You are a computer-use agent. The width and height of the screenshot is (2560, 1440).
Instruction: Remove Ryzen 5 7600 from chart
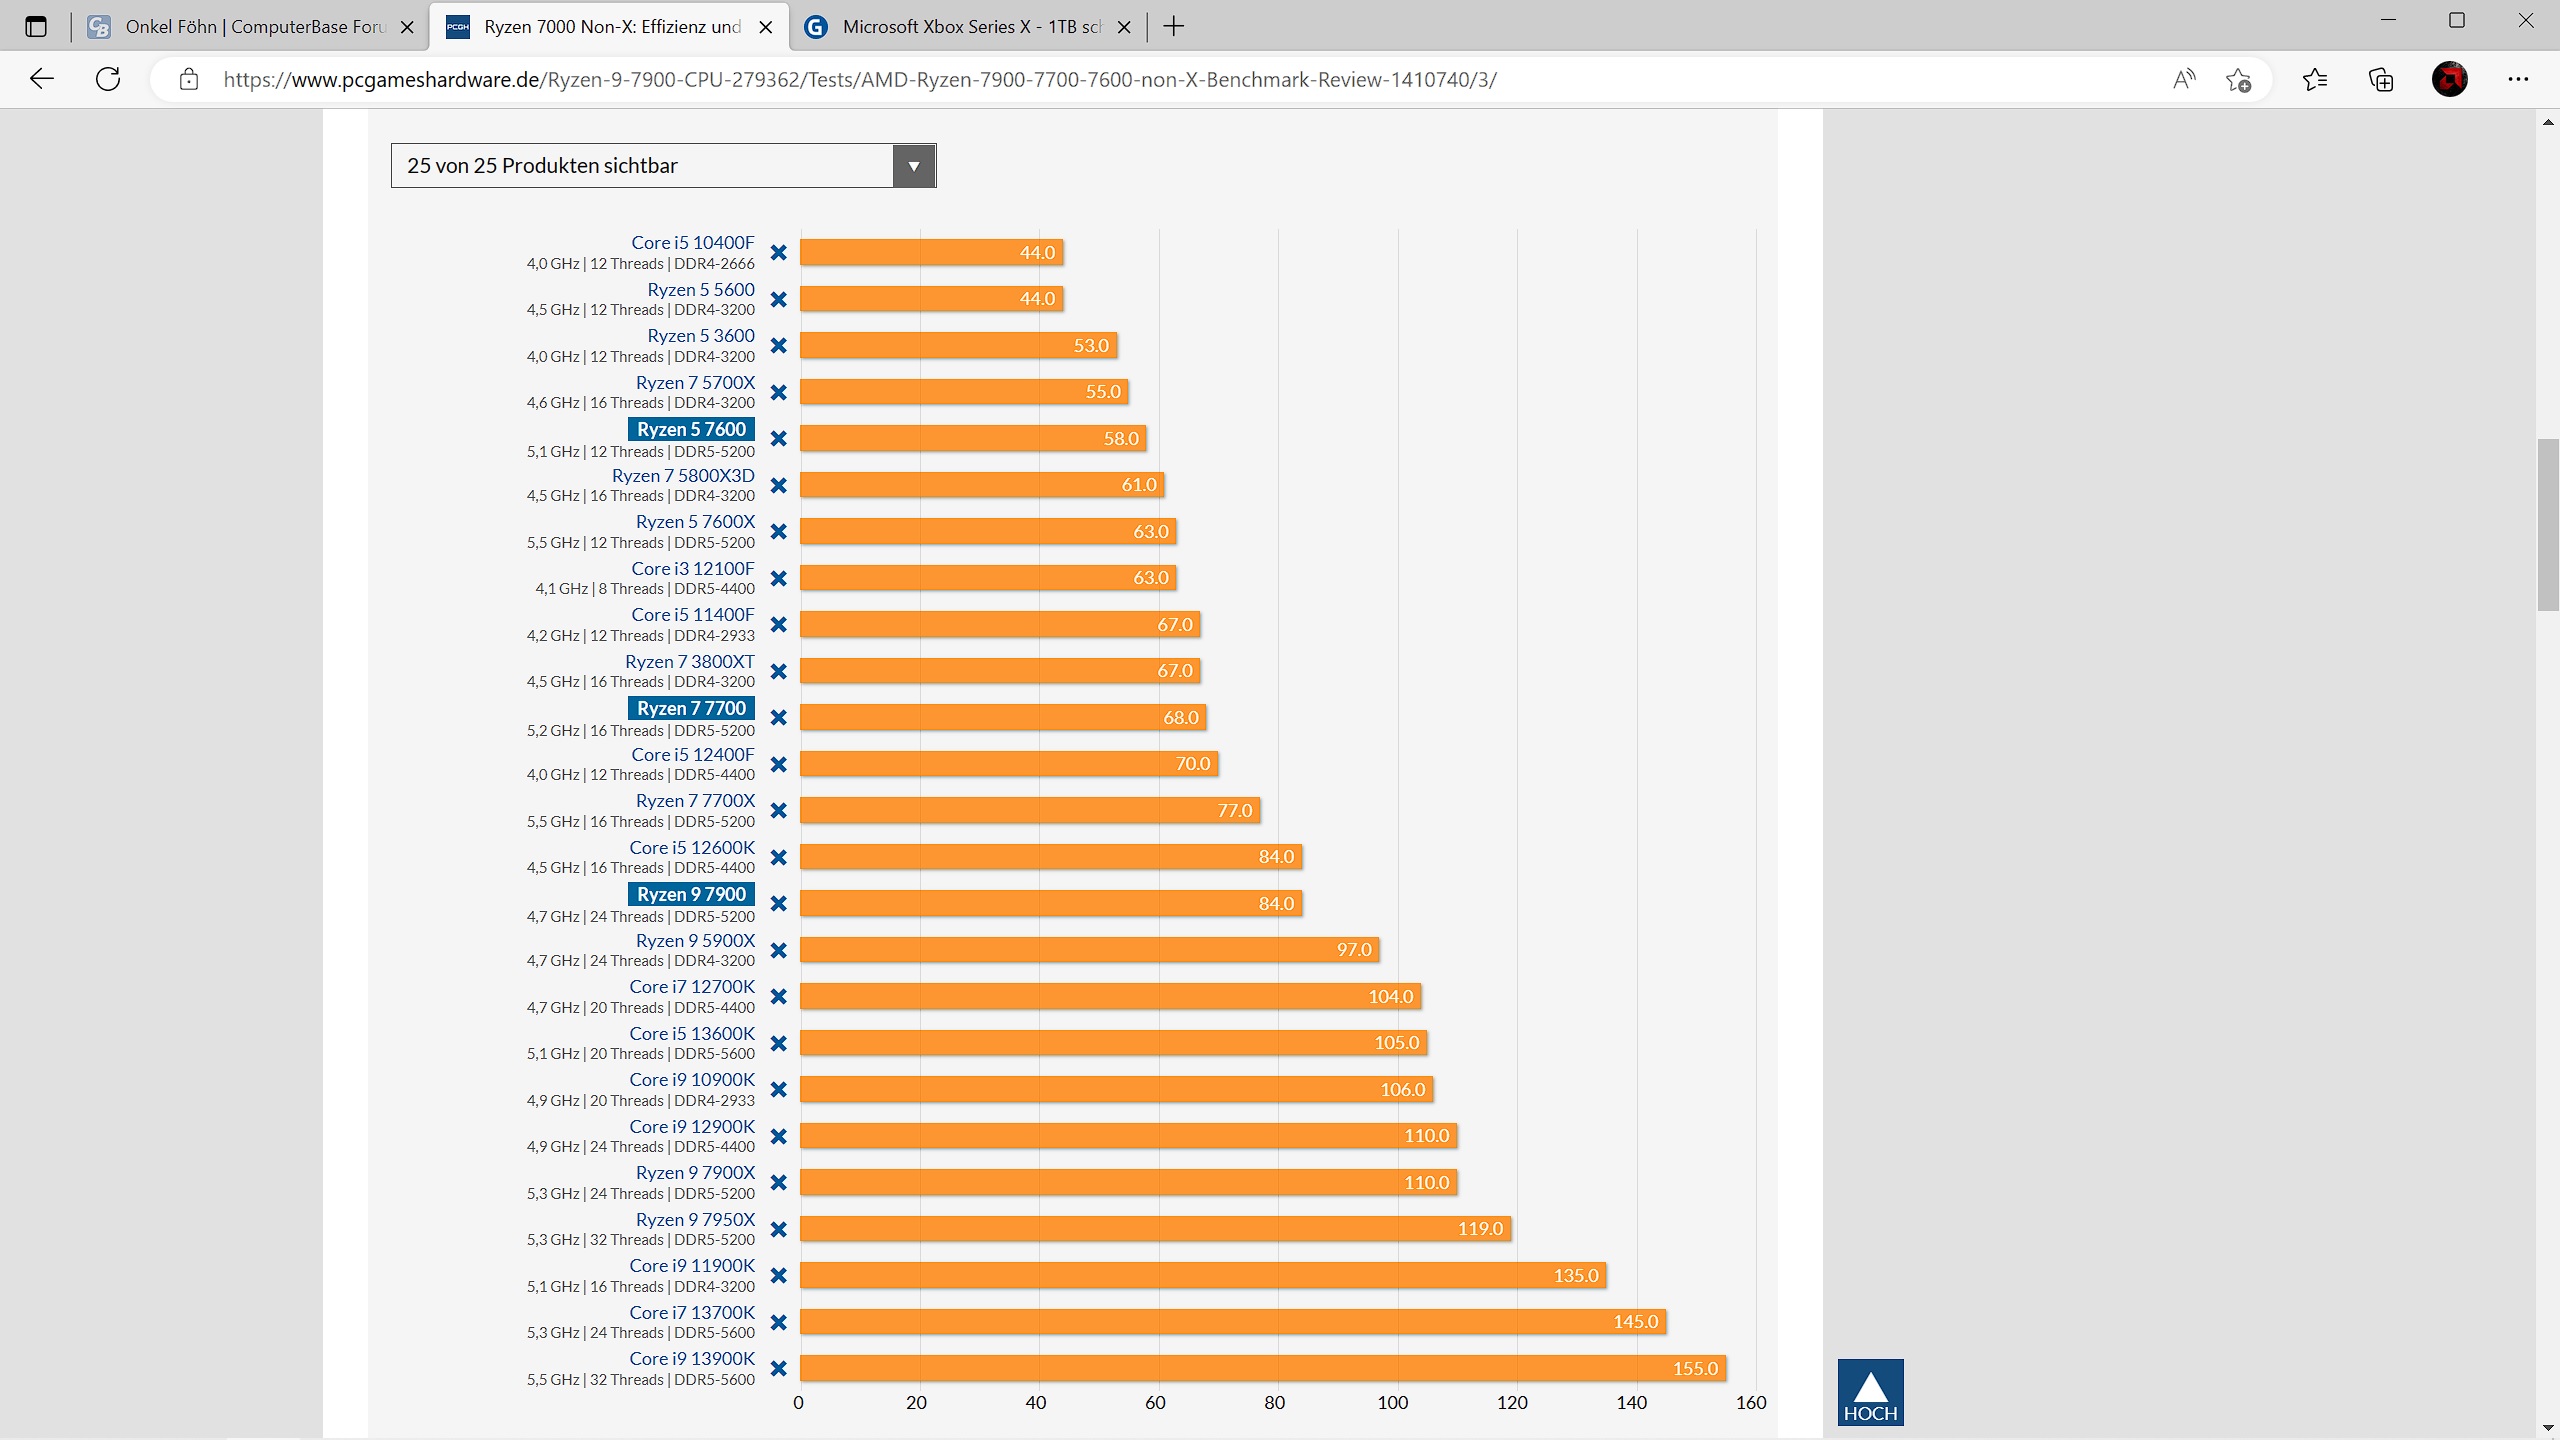(779, 439)
